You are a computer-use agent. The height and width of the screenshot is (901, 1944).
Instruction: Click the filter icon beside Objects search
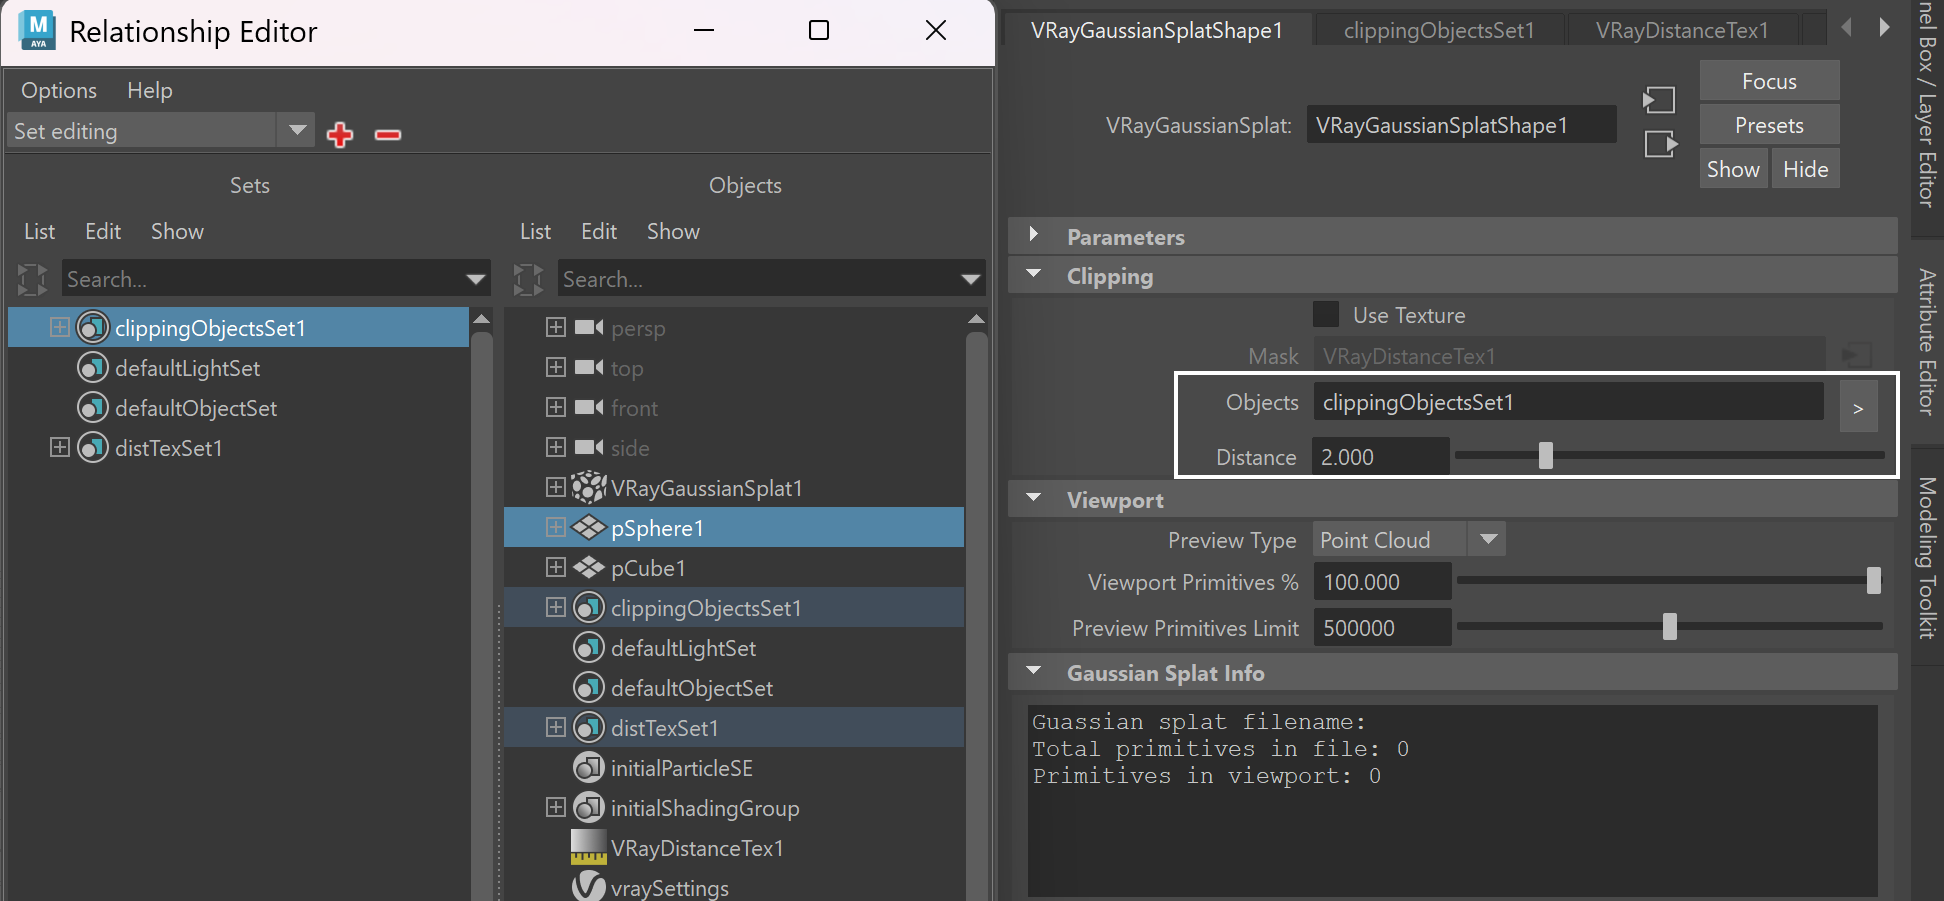528,279
